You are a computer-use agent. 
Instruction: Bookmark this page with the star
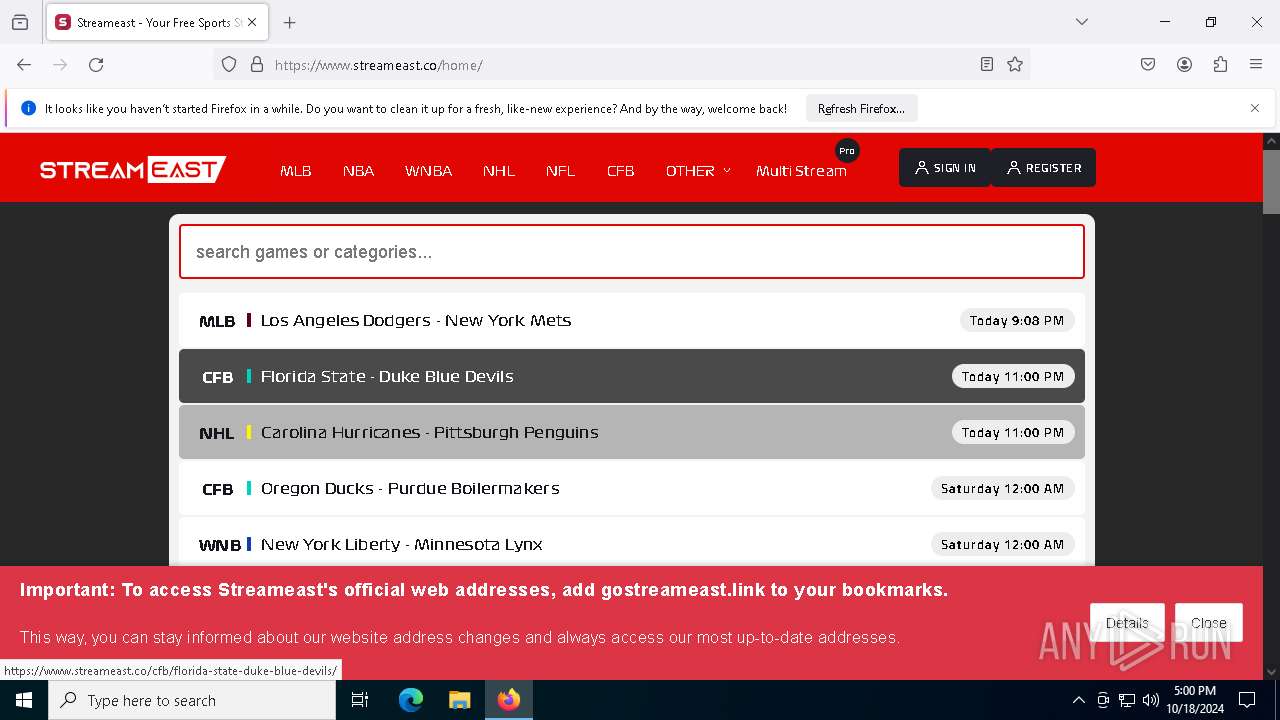pyautogui.click(x=1015, y=65)
